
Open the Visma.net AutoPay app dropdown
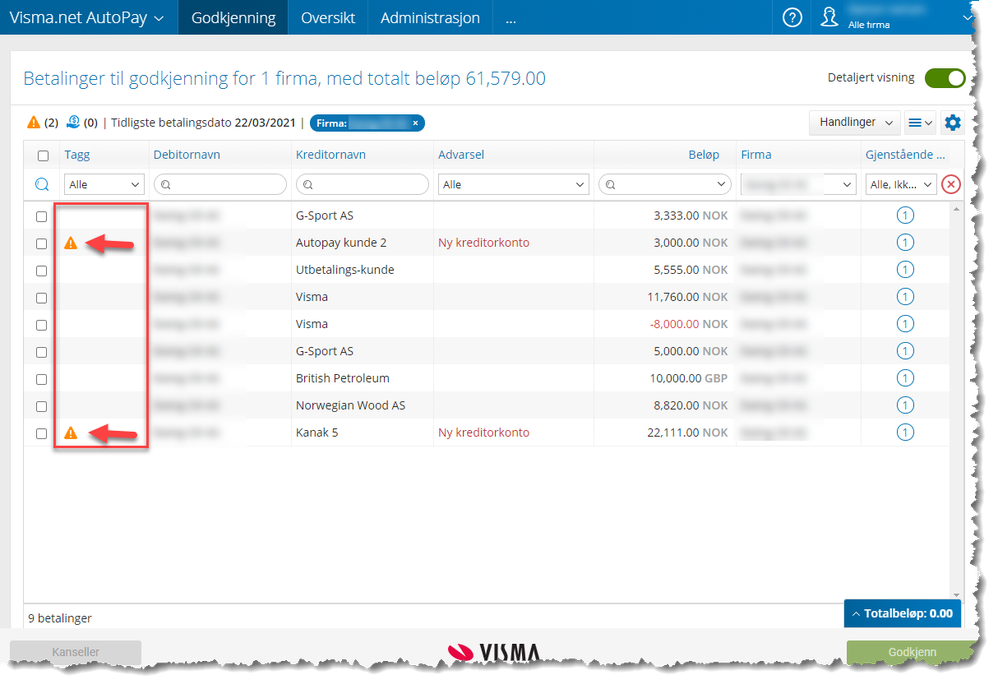pyautogui.click(x=87, y=17)
